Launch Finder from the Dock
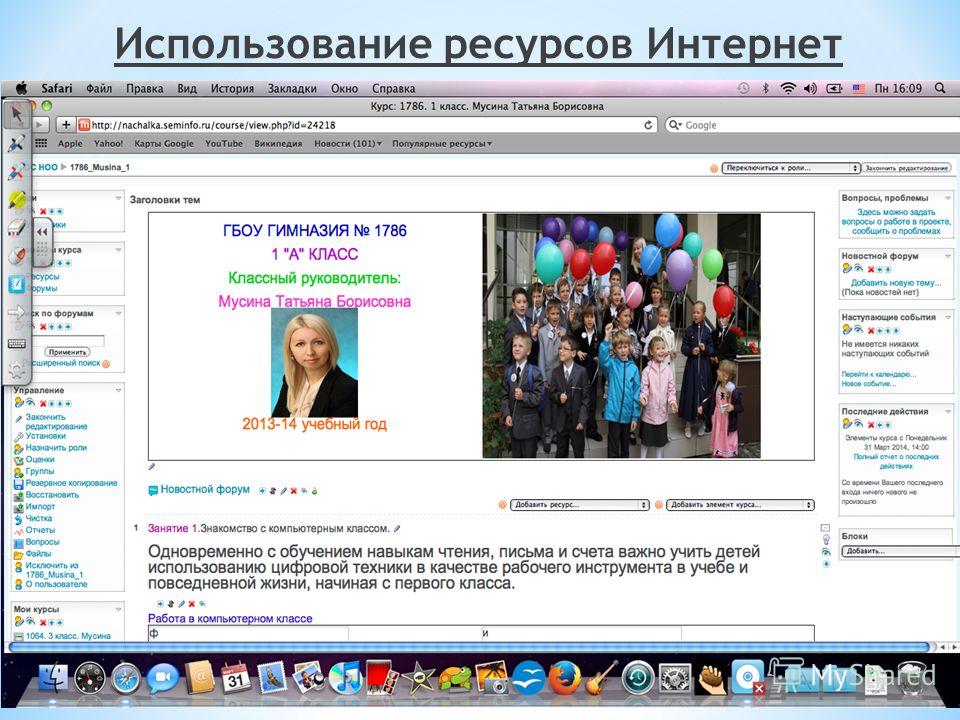This screenshot has height=720, width=960. [53, 678]
